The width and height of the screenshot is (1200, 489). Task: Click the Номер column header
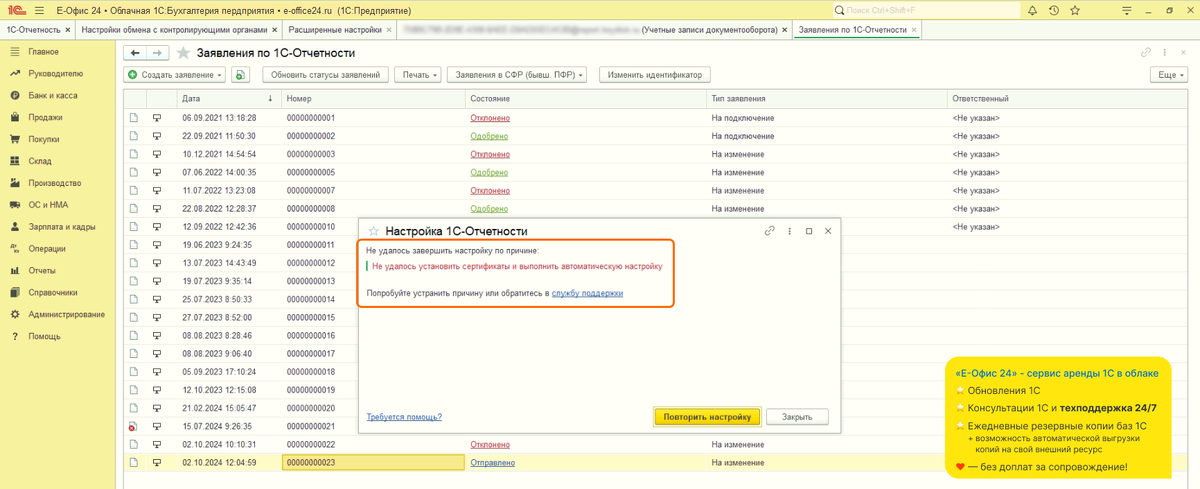373,99
